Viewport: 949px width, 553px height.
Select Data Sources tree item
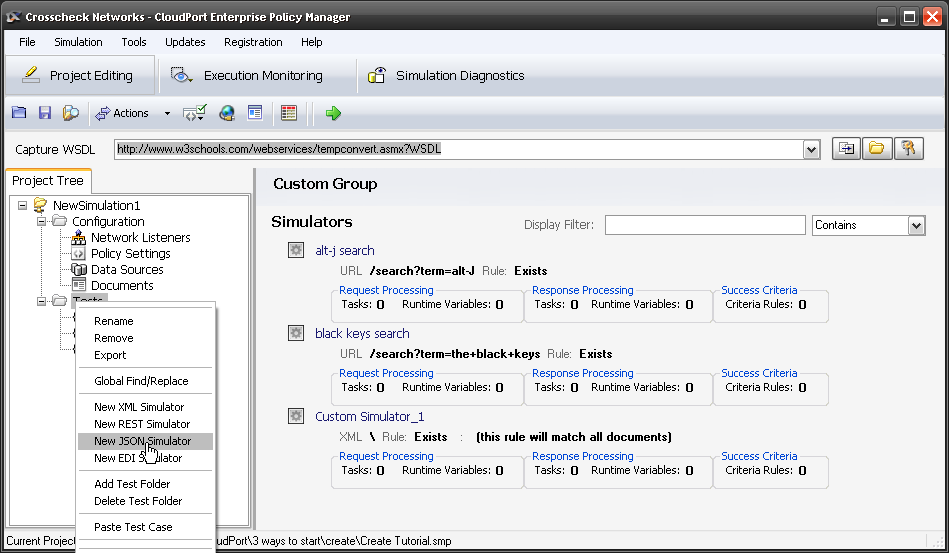[x=127, y=269]
